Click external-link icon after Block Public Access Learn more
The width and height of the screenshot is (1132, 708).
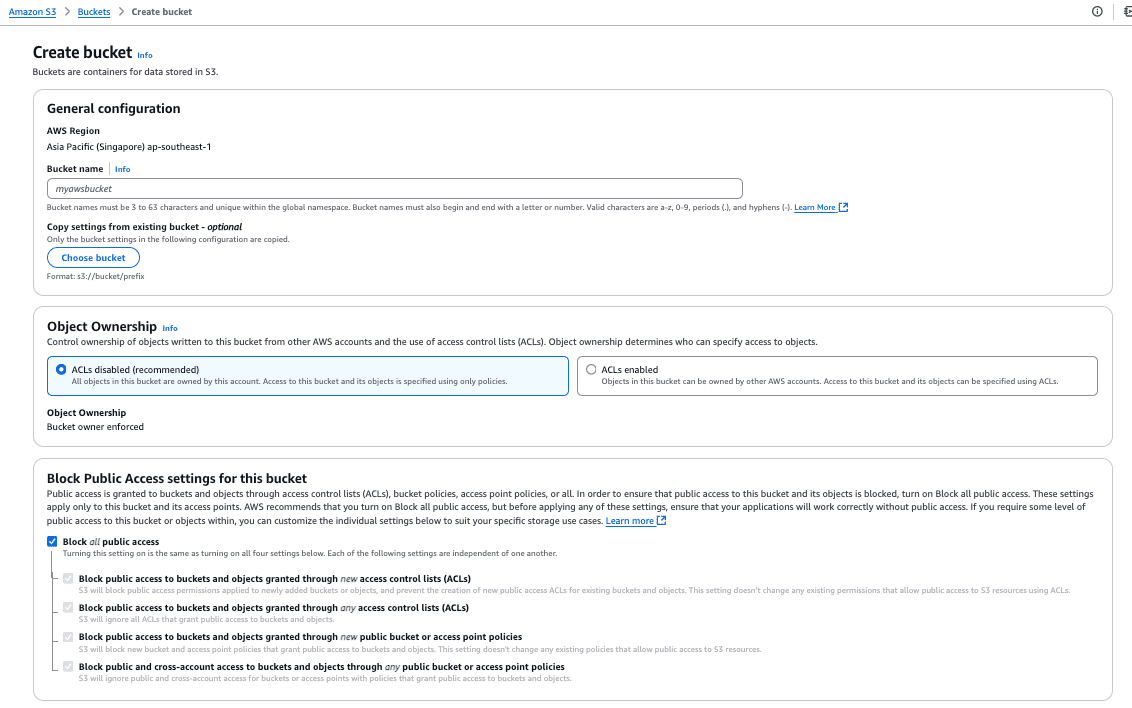click(x=662, y=521)
